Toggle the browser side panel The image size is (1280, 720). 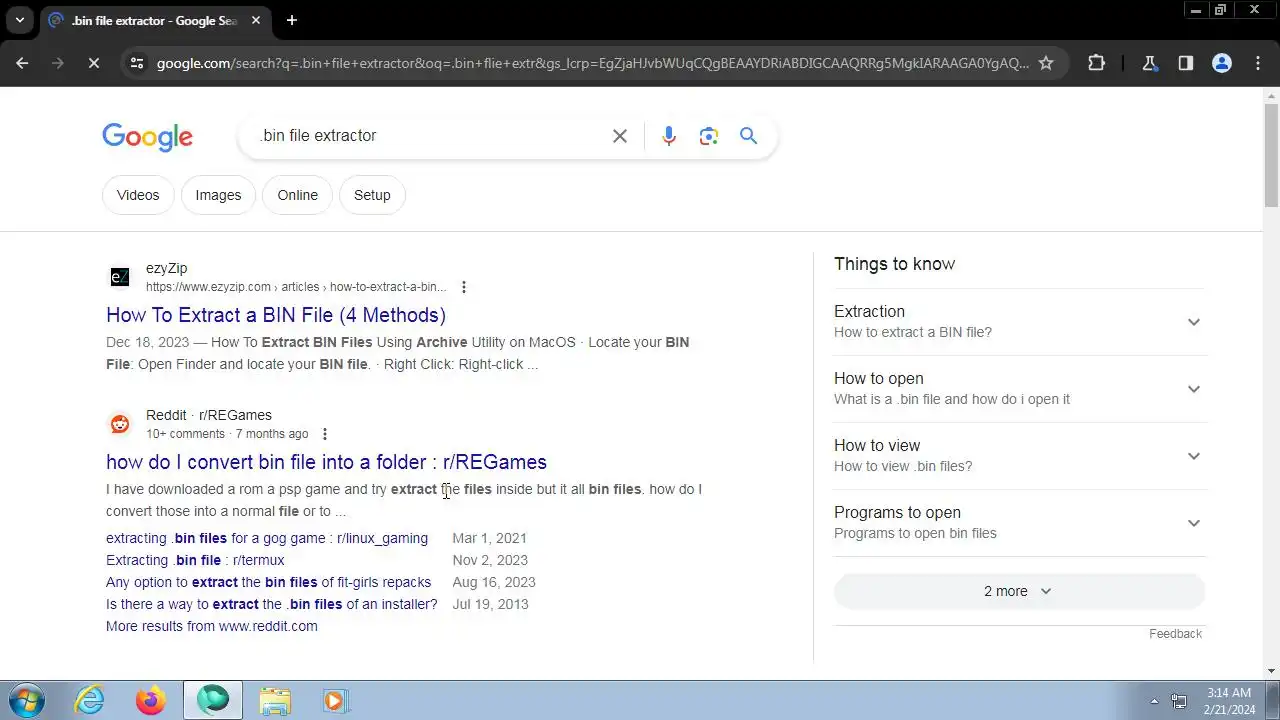[1185, 63]
